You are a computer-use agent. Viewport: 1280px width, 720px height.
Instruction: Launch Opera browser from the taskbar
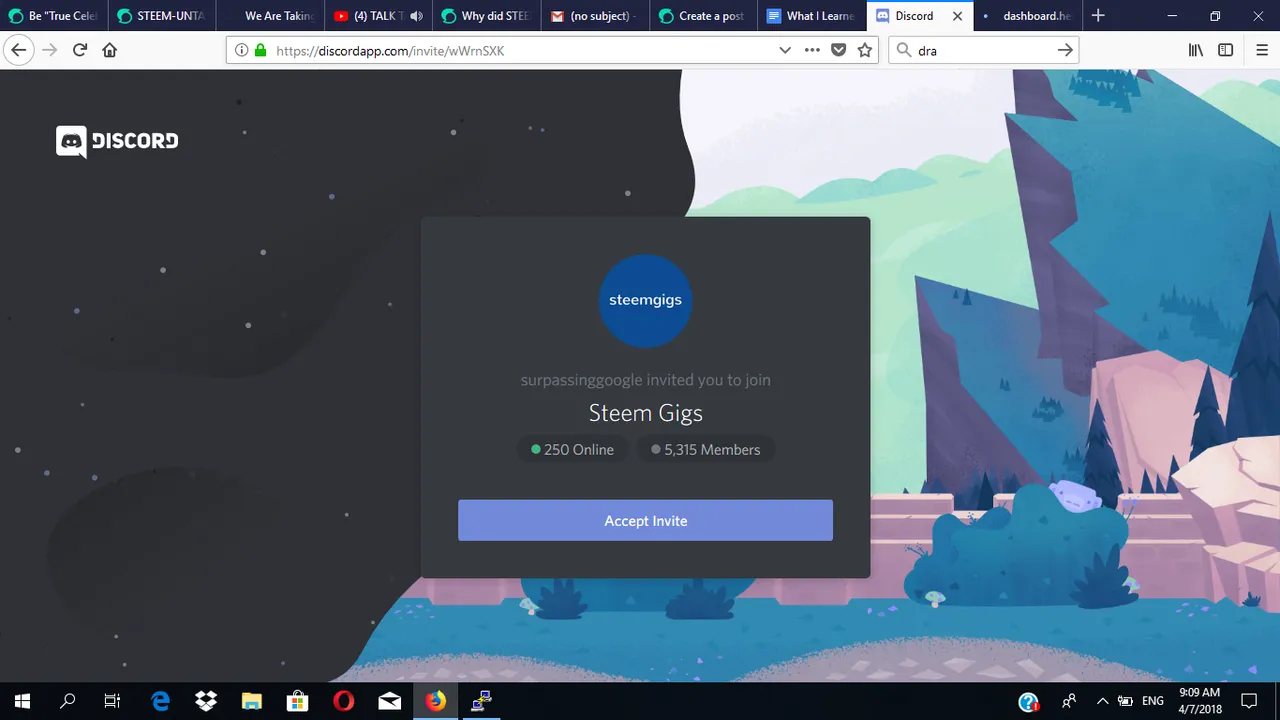(x=343, y=701)
